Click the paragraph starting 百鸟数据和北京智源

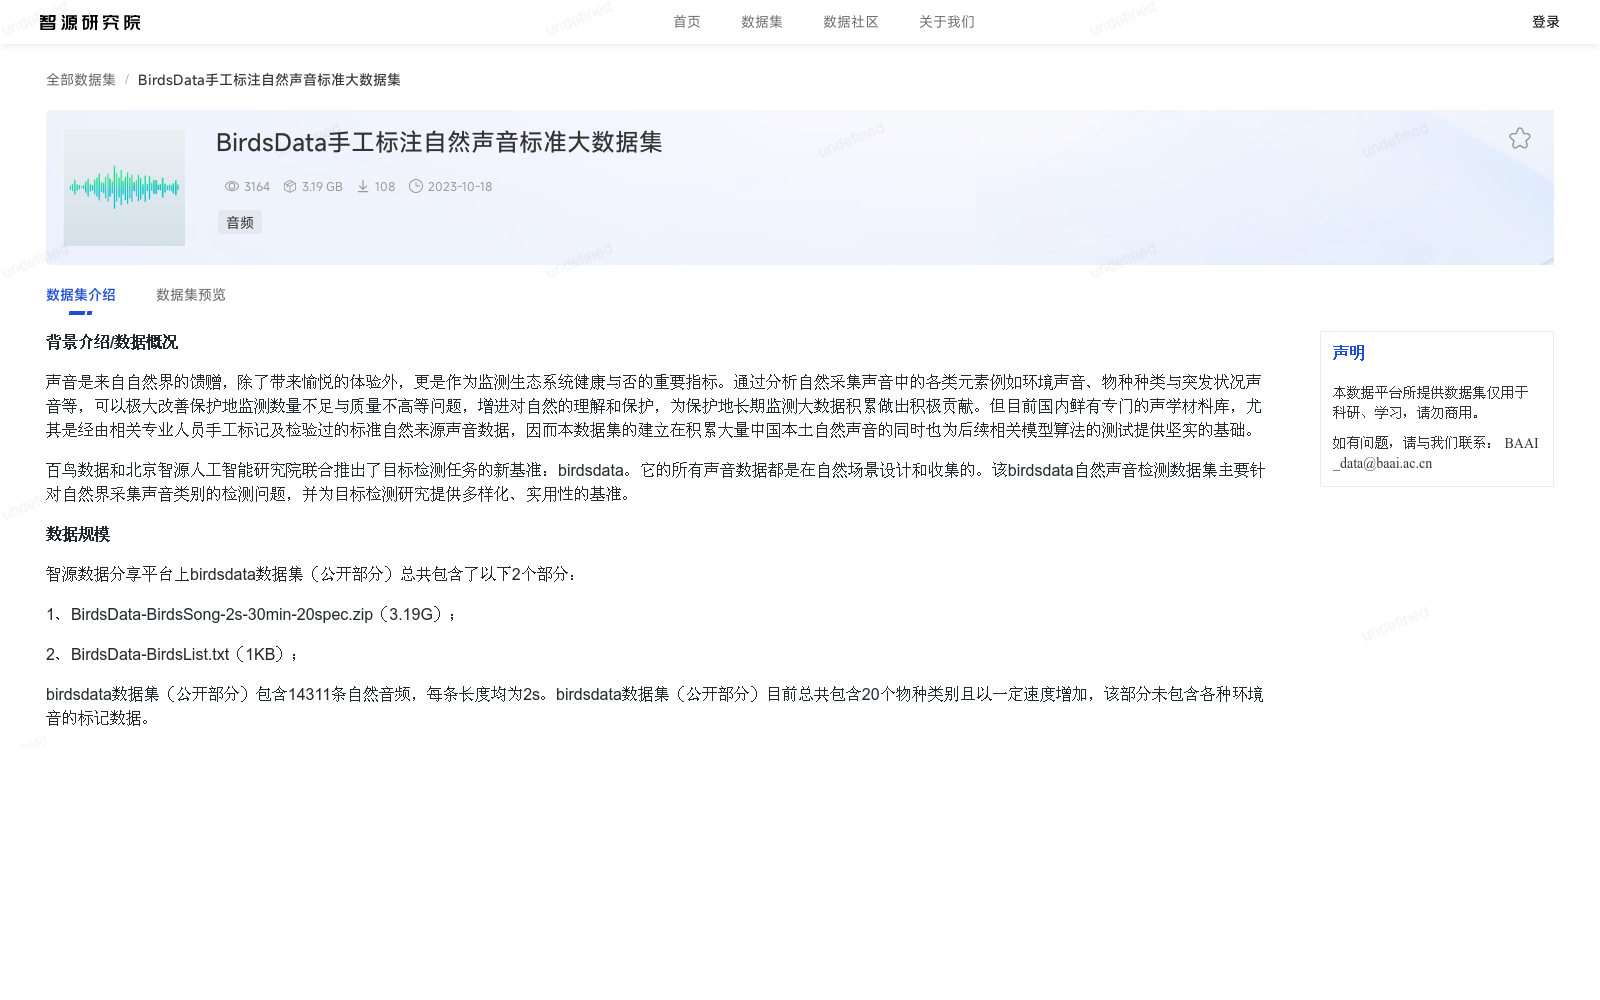click(x=655, y=482)
